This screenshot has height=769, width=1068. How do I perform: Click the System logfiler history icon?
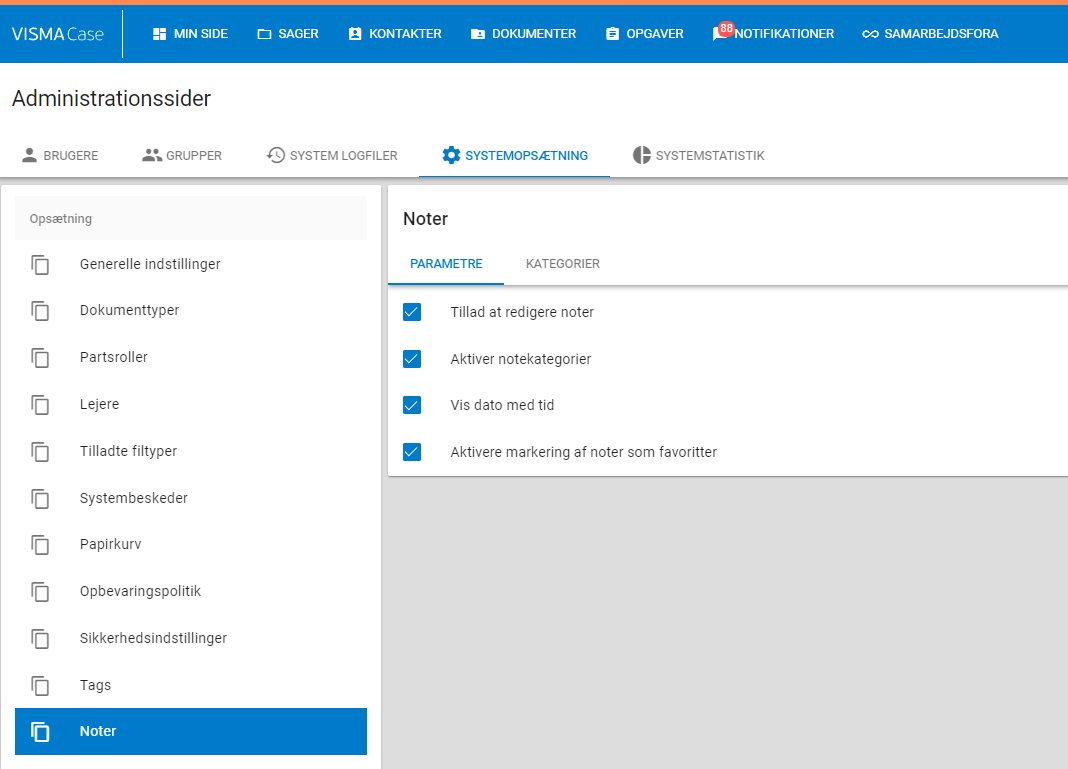tap(275, 155)
